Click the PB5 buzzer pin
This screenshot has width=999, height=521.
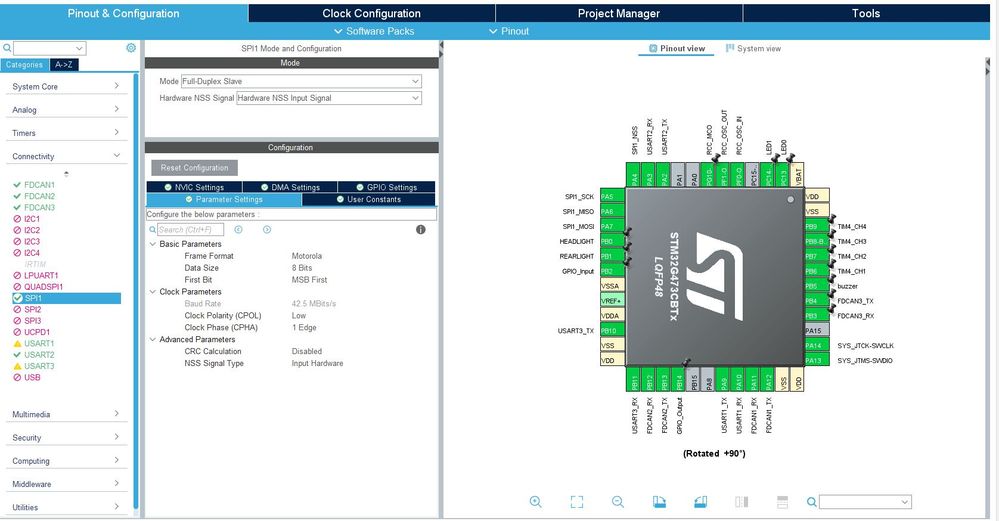tap(817, 286)
